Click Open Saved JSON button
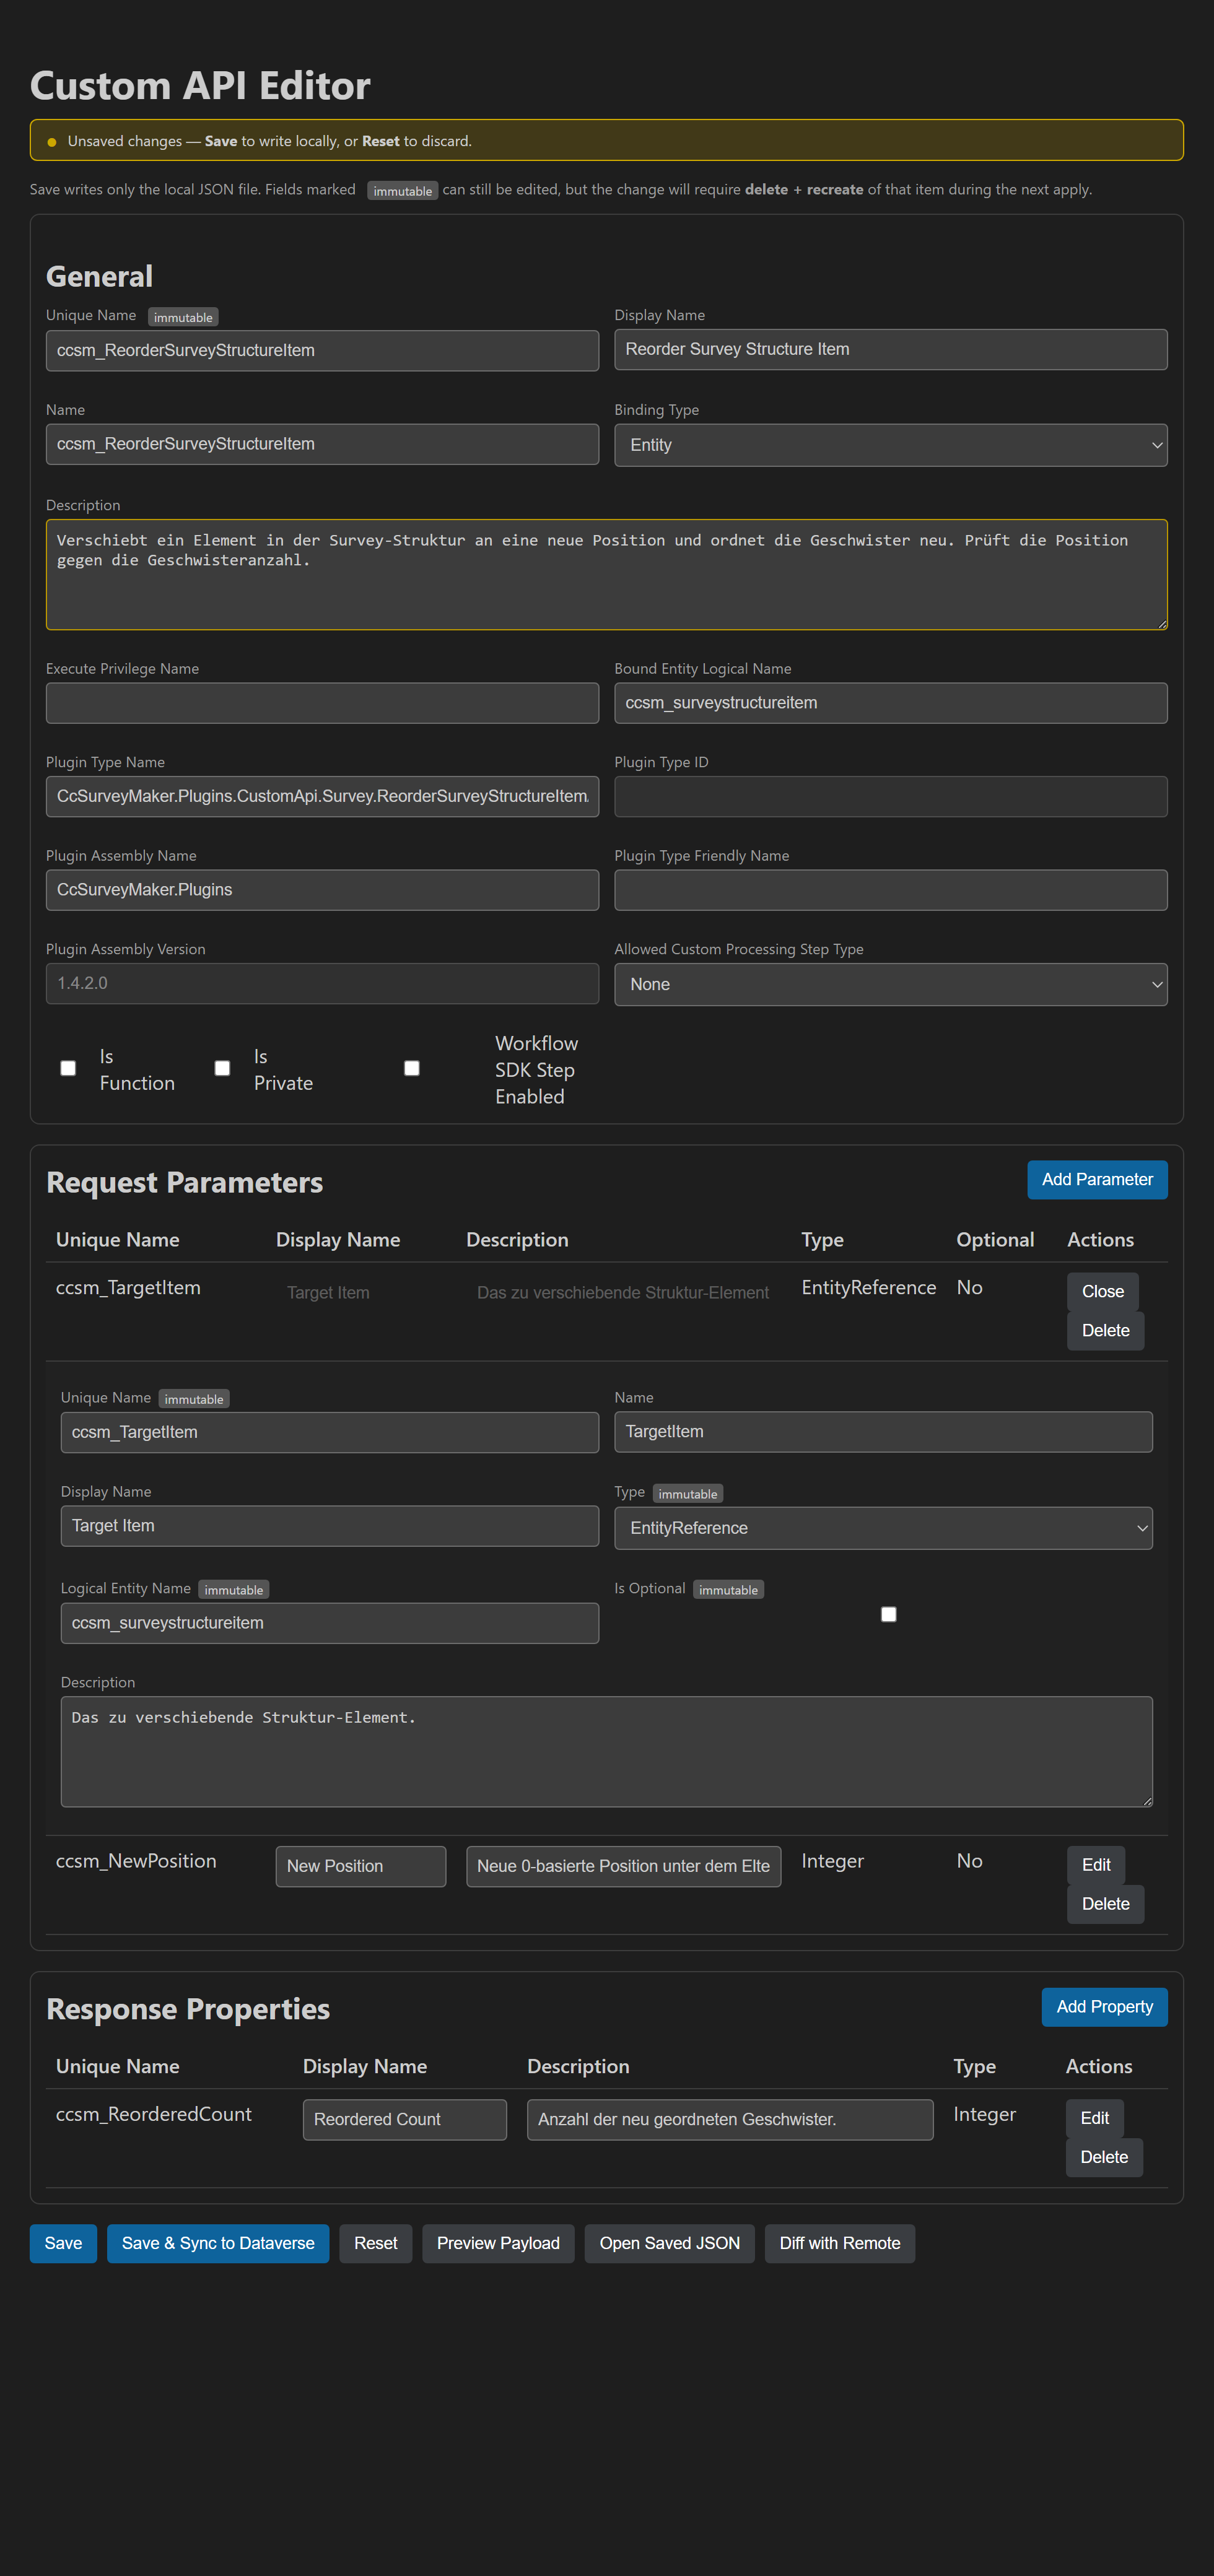This screenshot has height=2576, width=1214. [669, 2243]
